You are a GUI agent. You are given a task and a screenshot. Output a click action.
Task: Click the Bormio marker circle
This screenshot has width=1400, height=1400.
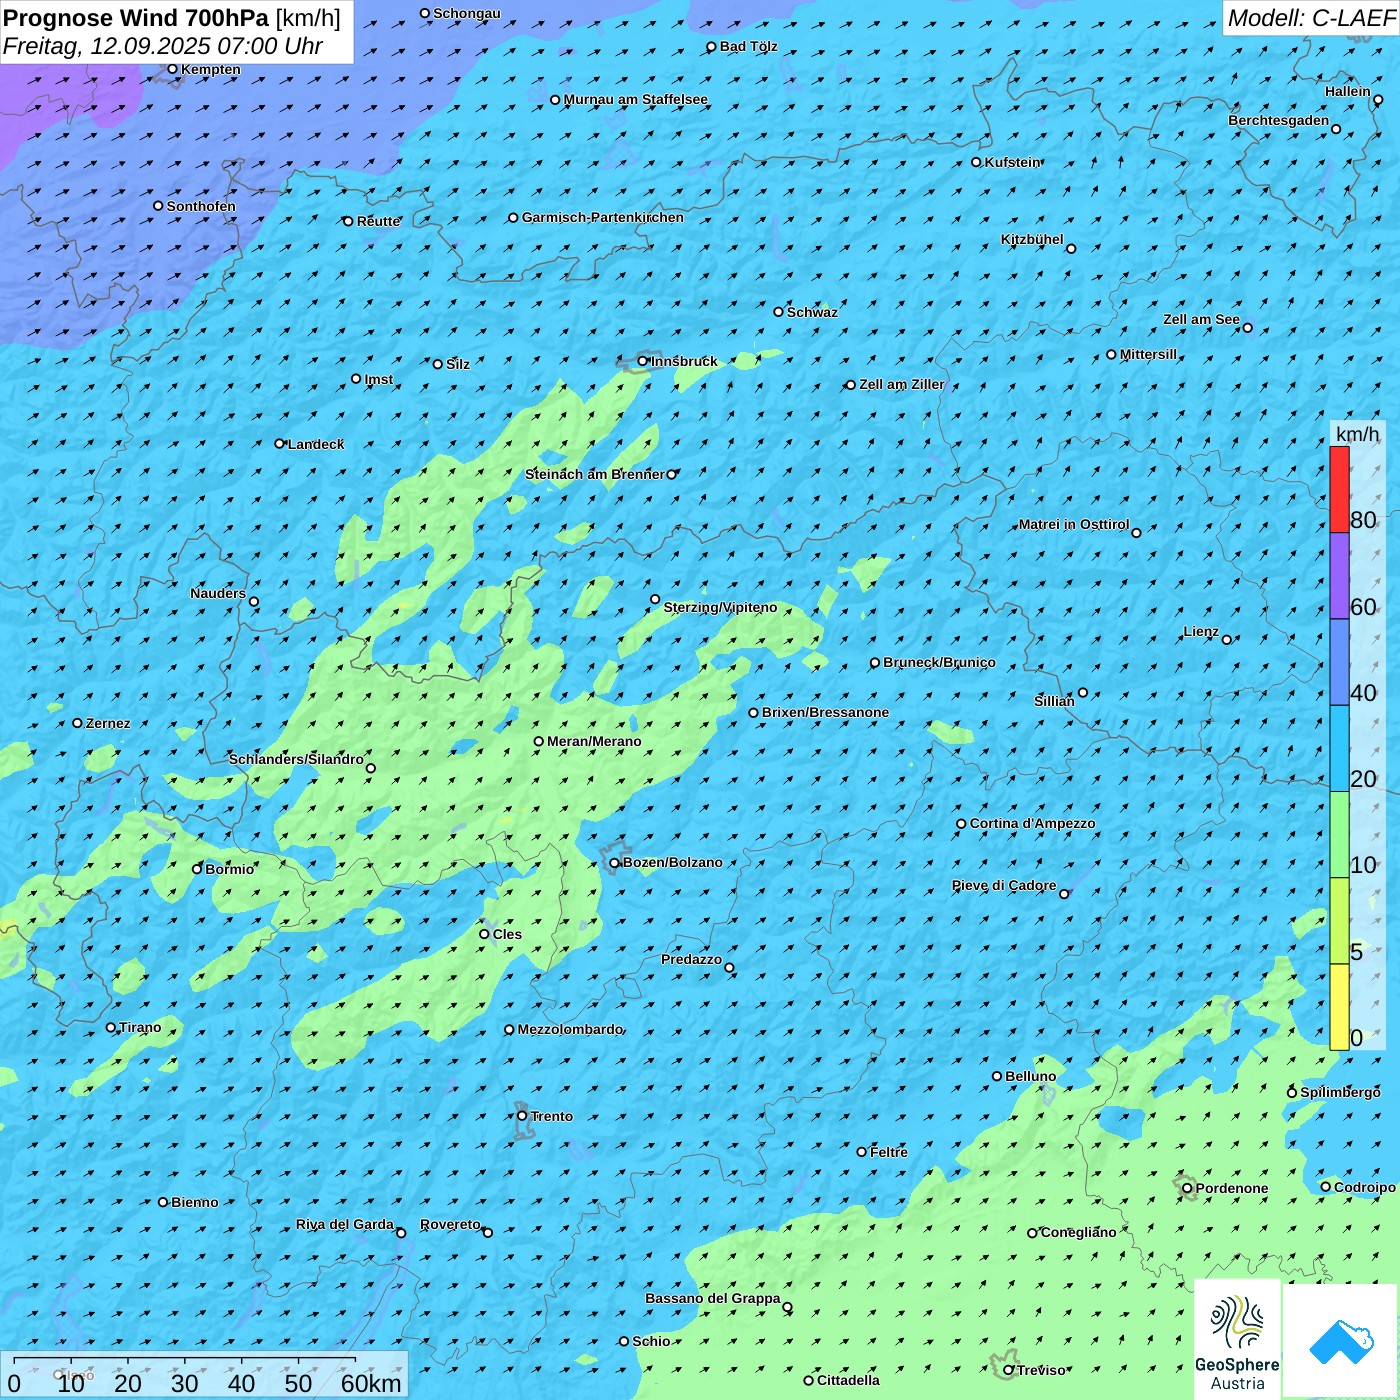tap(197, 869)
